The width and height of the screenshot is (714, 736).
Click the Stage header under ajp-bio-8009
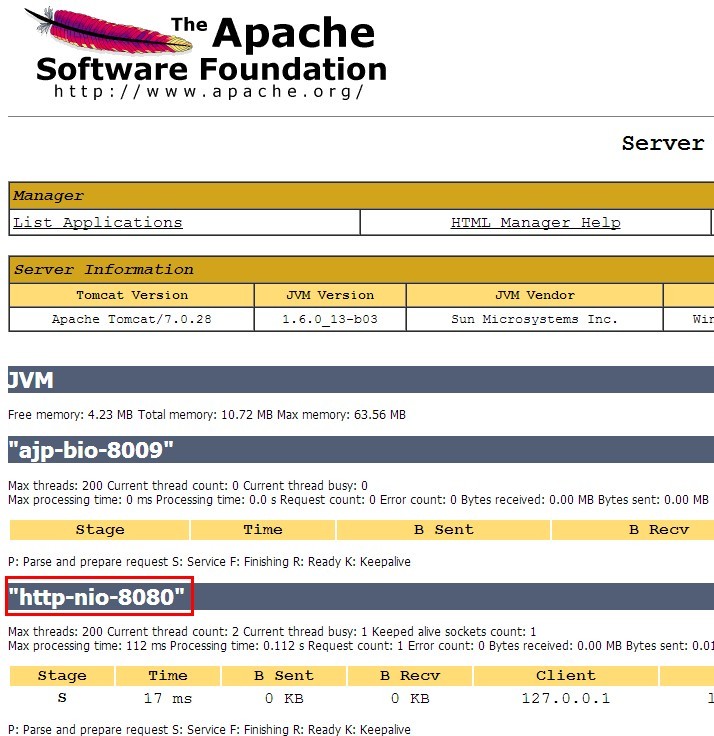click(x=100, y=530)
